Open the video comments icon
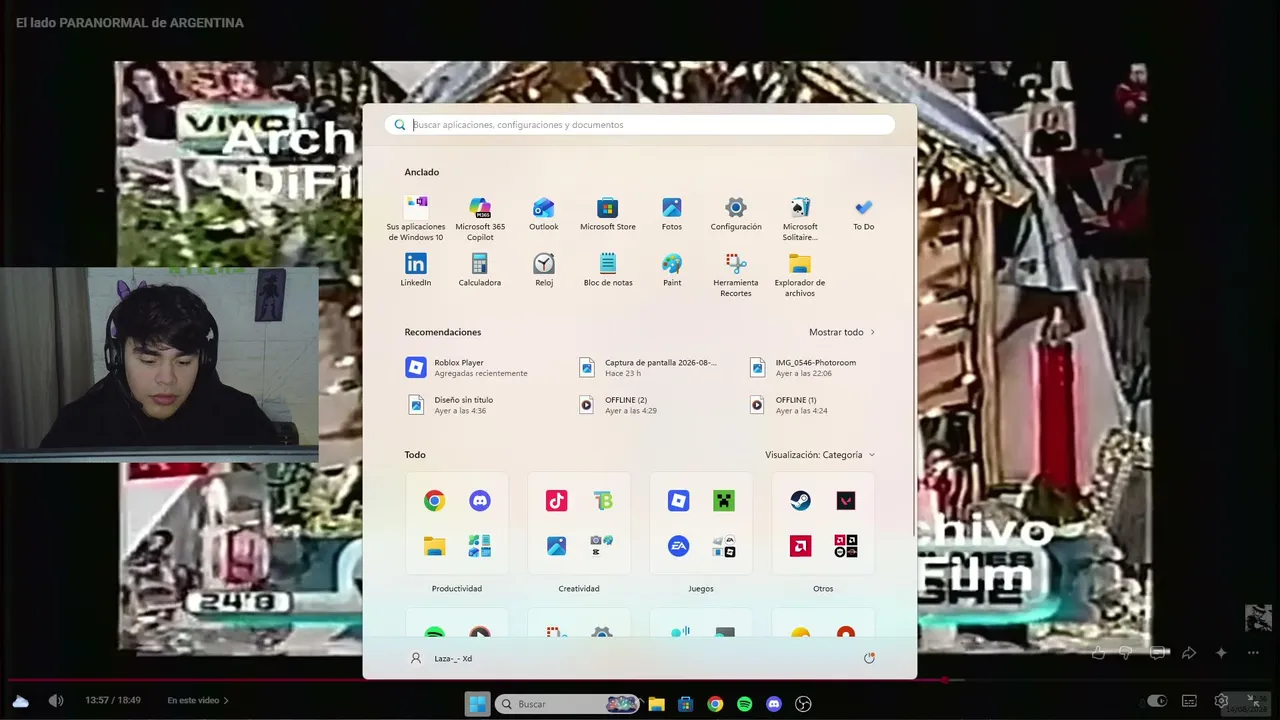Viewport: 1280px width, 720px height. [1159, 653]
